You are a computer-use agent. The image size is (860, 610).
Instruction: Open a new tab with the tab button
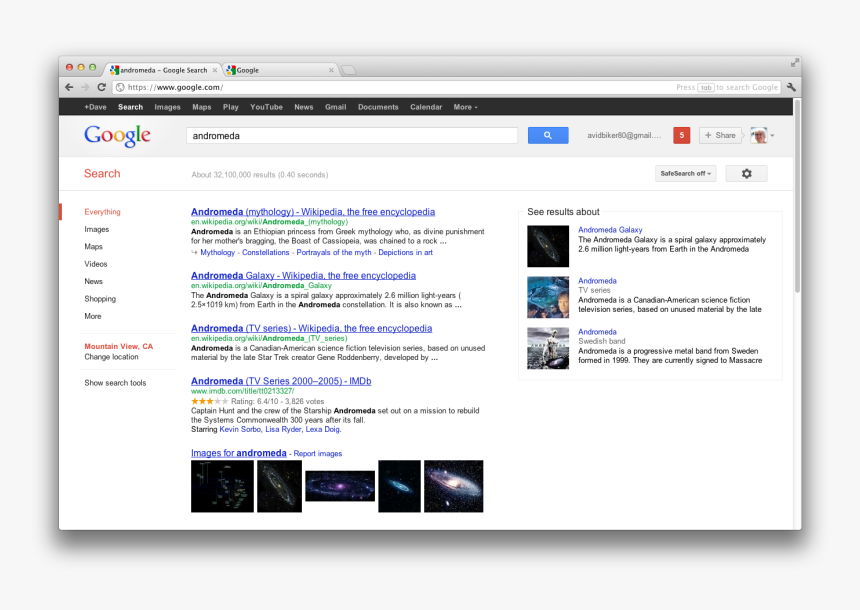click(x=349, y=70)
